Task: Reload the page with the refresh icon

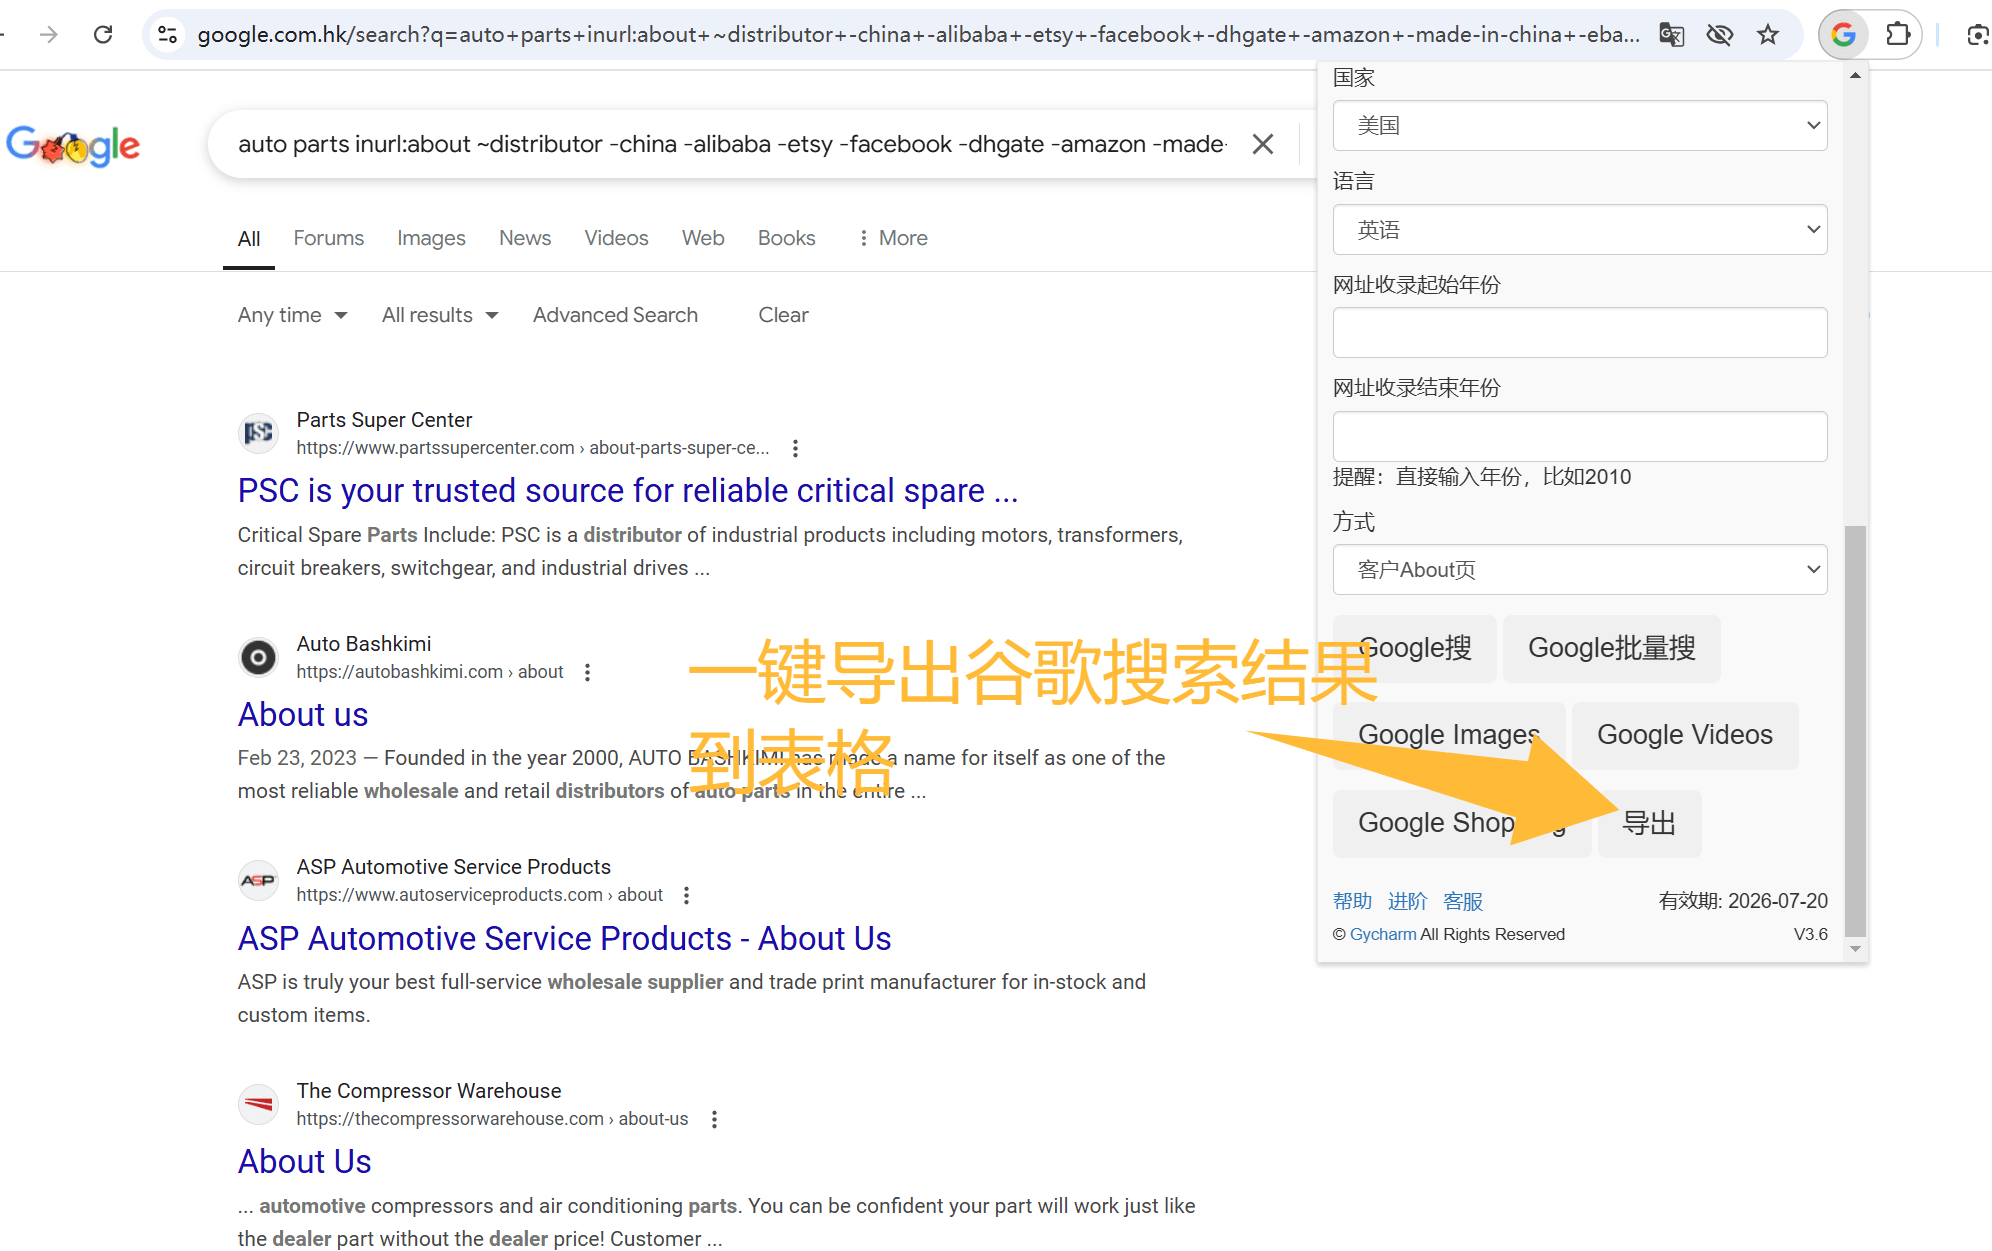Action: [103, 35]
